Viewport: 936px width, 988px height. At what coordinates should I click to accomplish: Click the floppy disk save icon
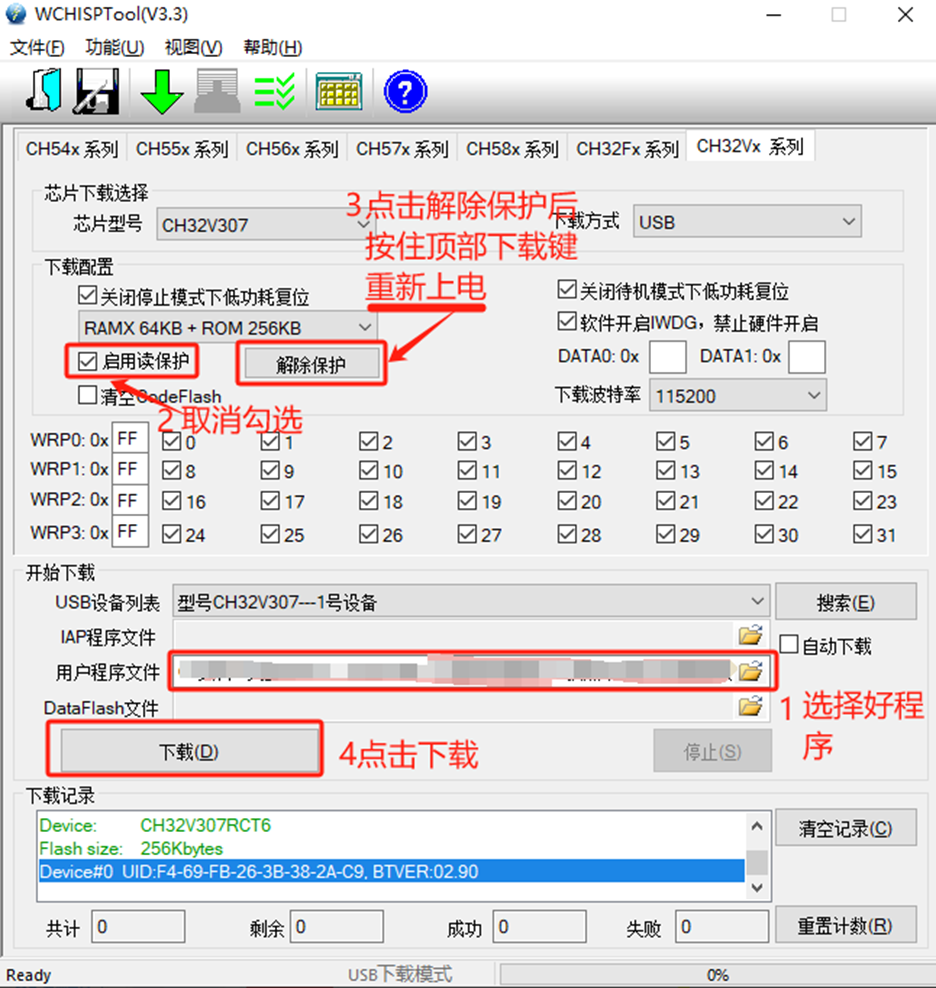(98, 92)
